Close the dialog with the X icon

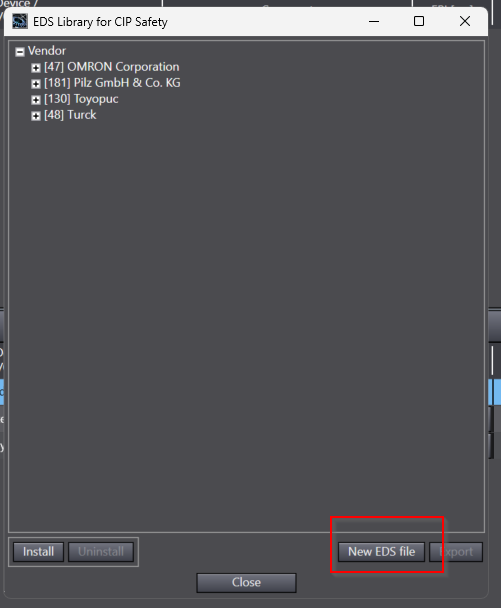pyautogui.click(x=465, y=21)
